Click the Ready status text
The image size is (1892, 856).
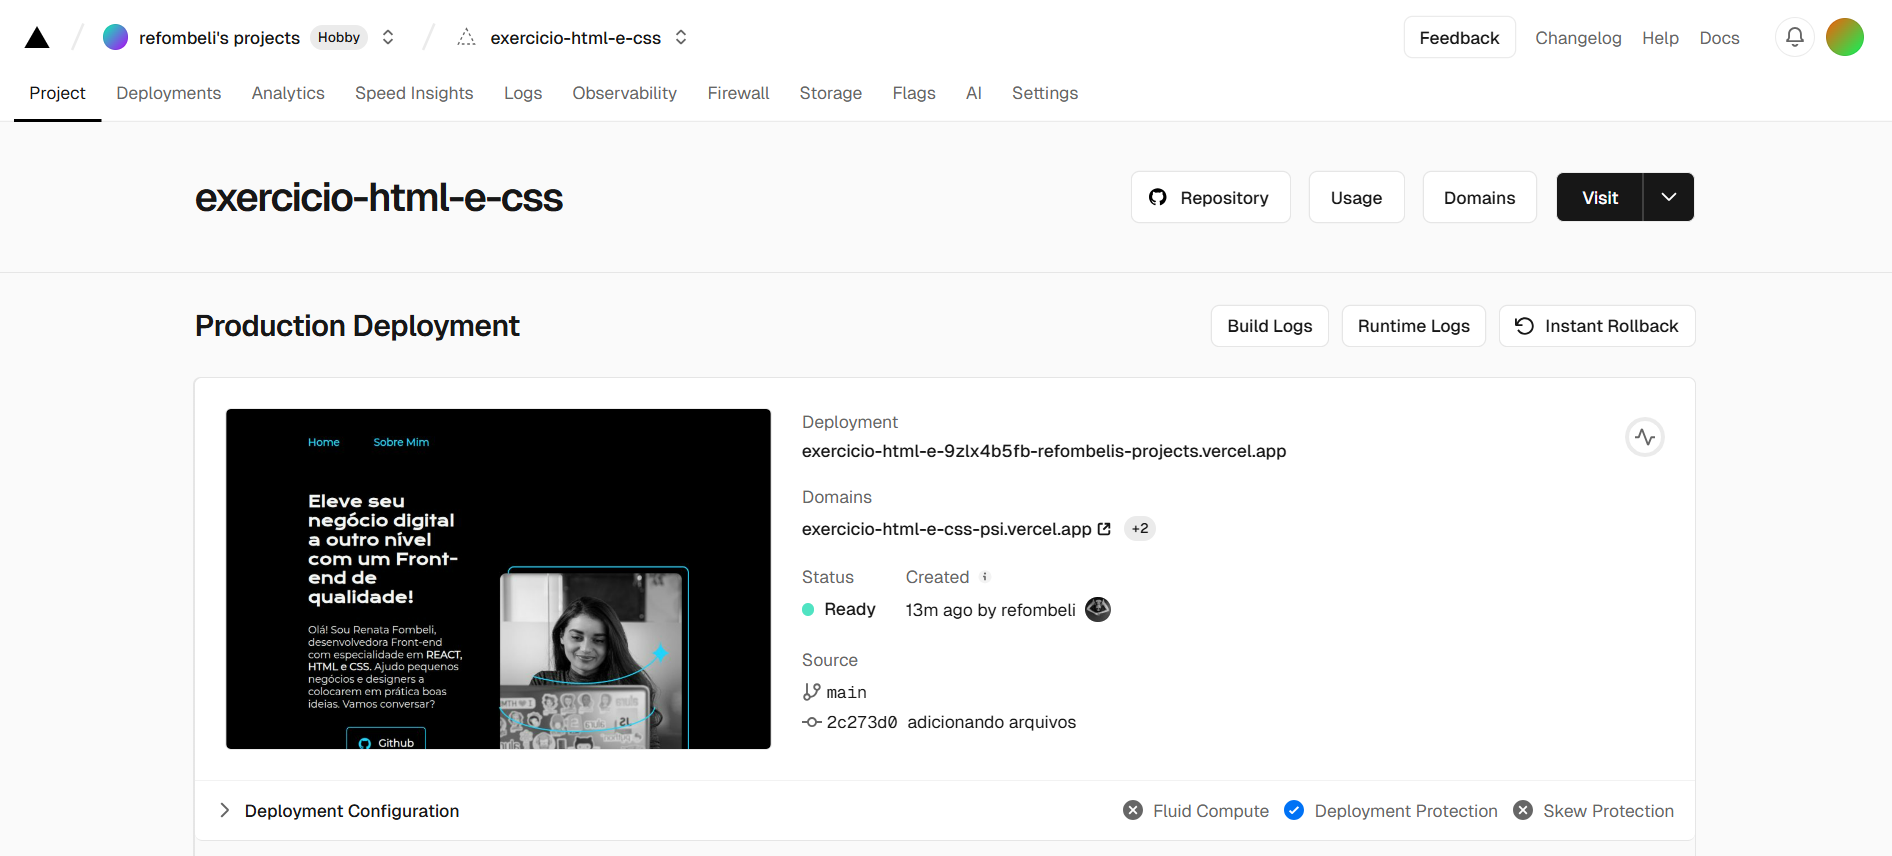[850, 609]
